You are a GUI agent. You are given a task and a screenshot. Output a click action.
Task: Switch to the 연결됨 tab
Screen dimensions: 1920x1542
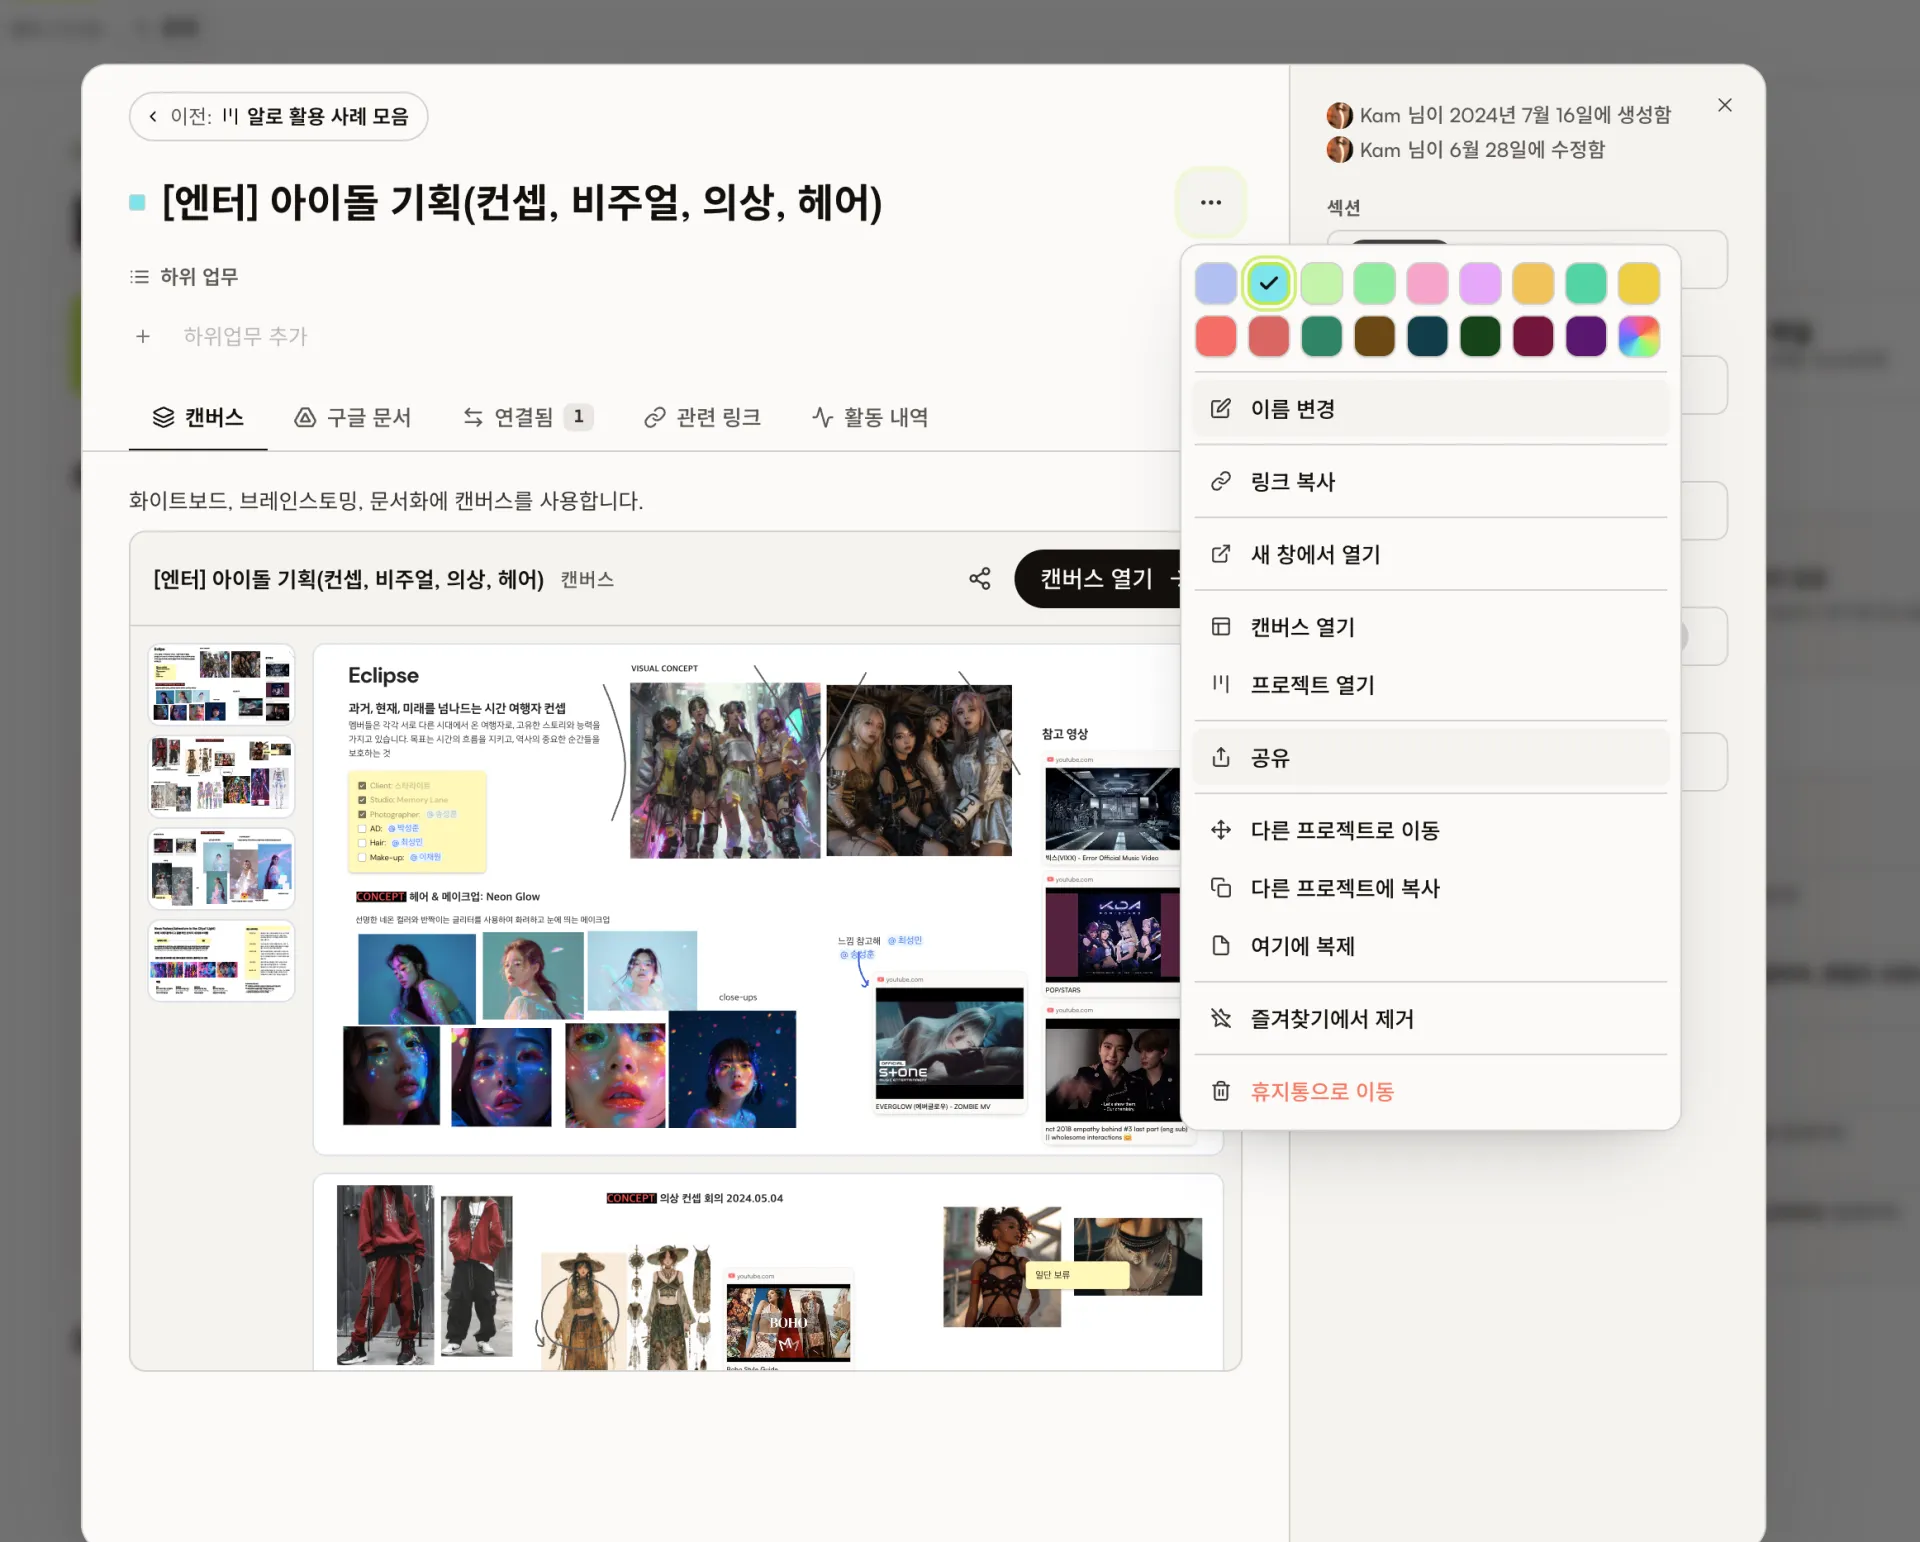pyautogui.click(x=527, y=417)
